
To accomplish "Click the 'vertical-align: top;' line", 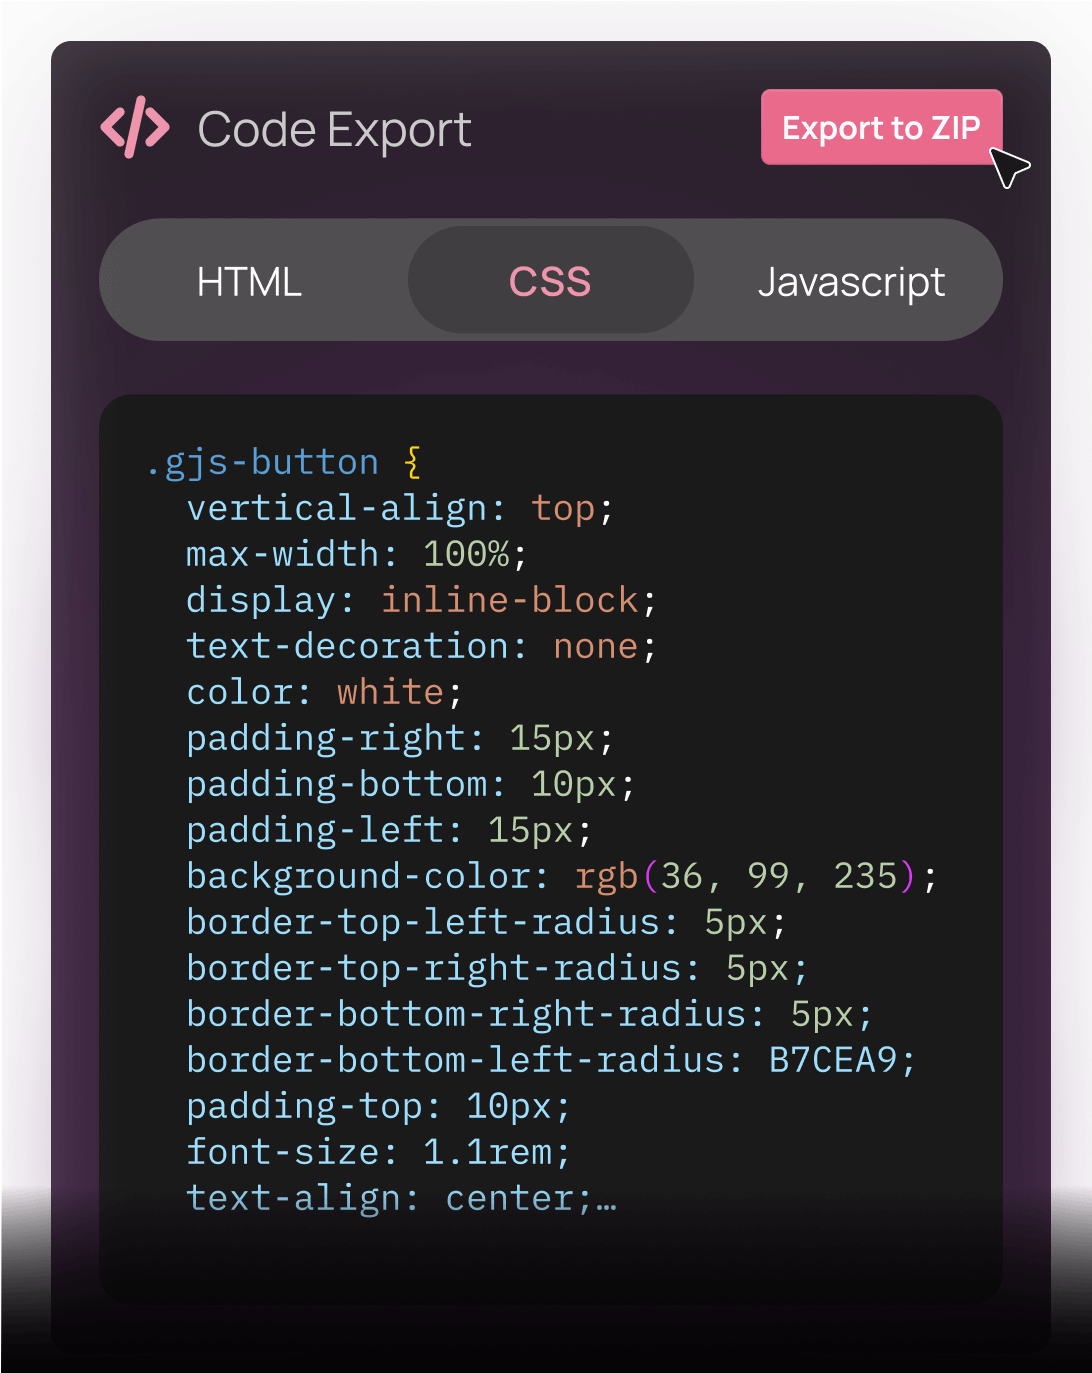I will [x=400, y=508].
